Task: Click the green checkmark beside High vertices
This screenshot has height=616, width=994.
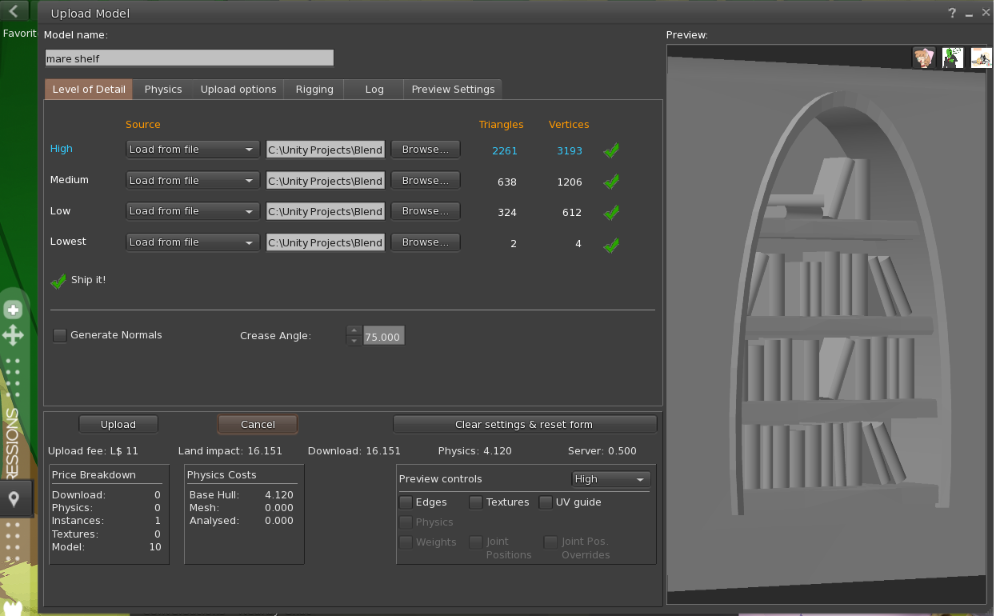Action: coord(611,150)
